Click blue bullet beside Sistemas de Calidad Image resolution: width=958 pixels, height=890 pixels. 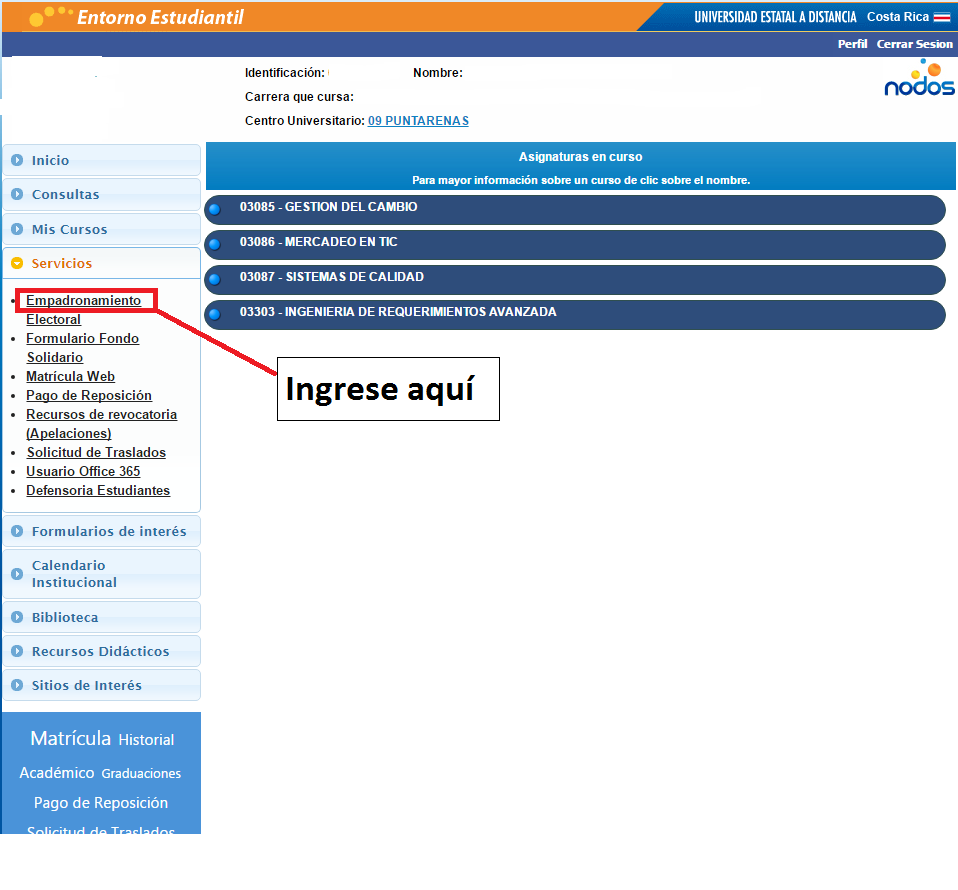(x=214, y=279)
